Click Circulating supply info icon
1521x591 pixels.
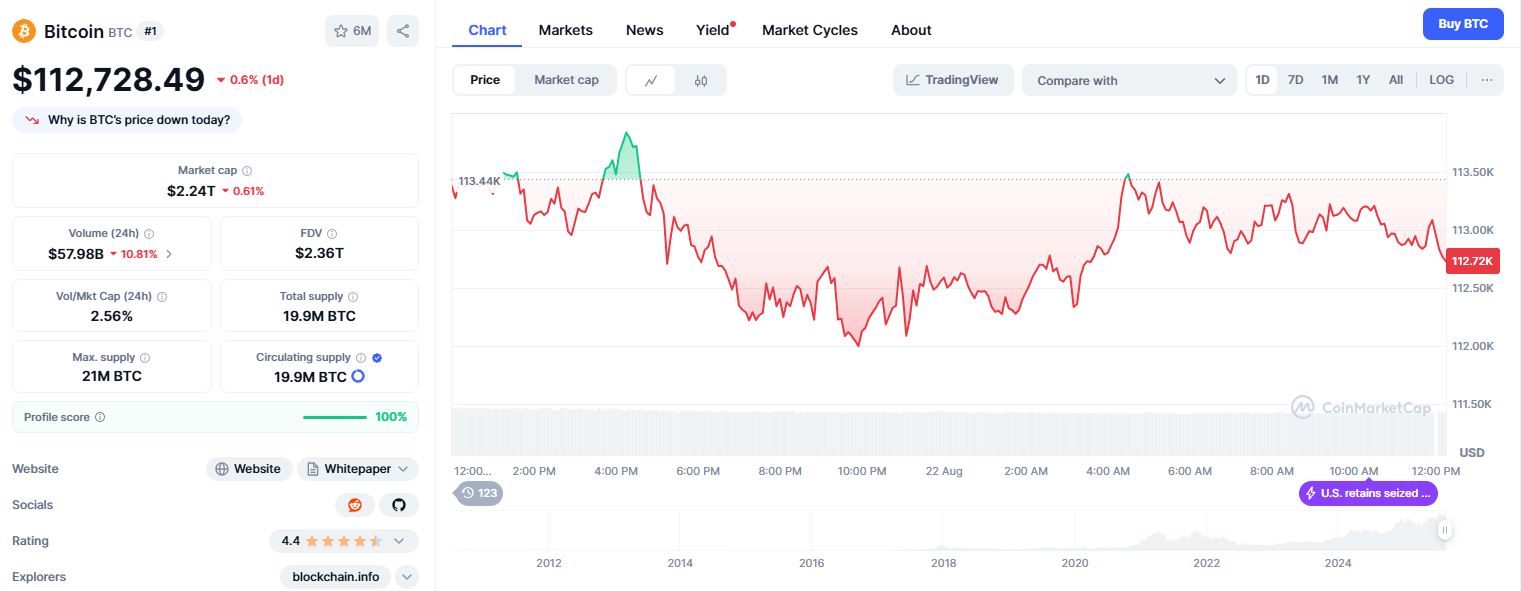pyautogui.click(x=361, y=358)
